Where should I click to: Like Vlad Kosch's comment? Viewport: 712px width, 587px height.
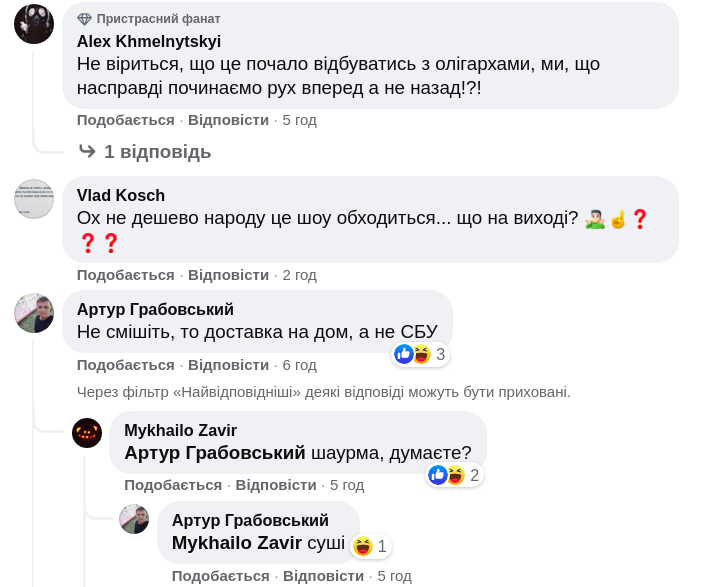click(x=126, y=275)
